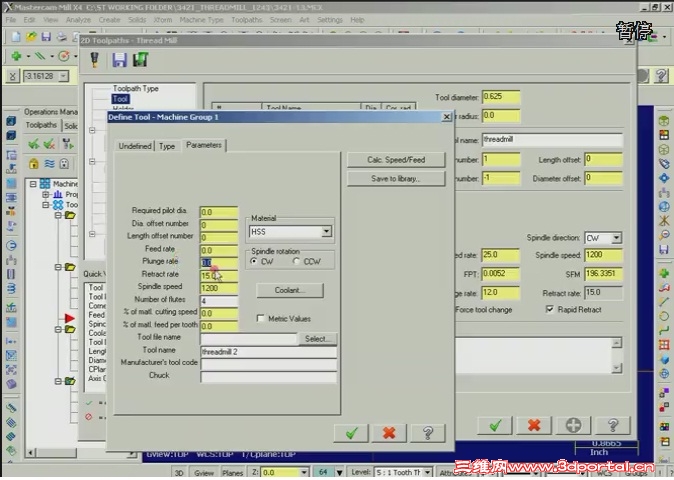Open the X coordinate value dropdown
Image resolution: width=674 pixels, height=480 pixels.
click(63, 76)
